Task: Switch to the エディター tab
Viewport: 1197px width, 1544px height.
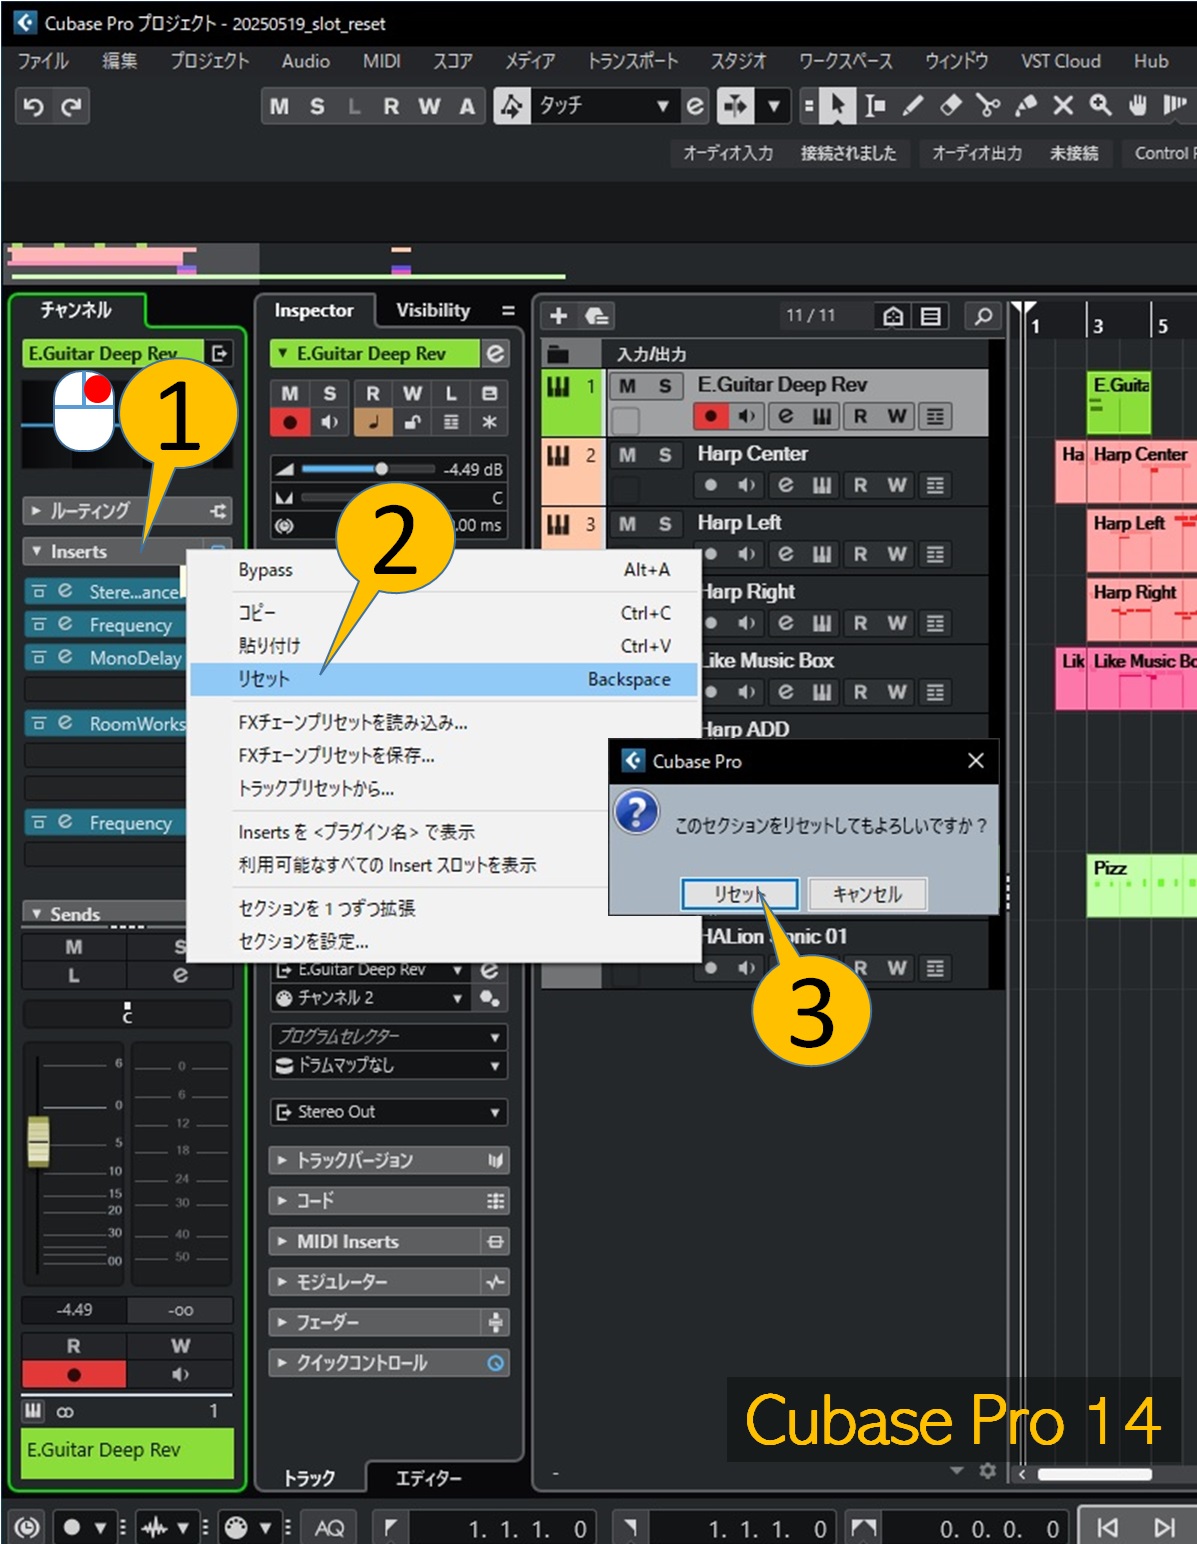Action: coord(429,1478)
